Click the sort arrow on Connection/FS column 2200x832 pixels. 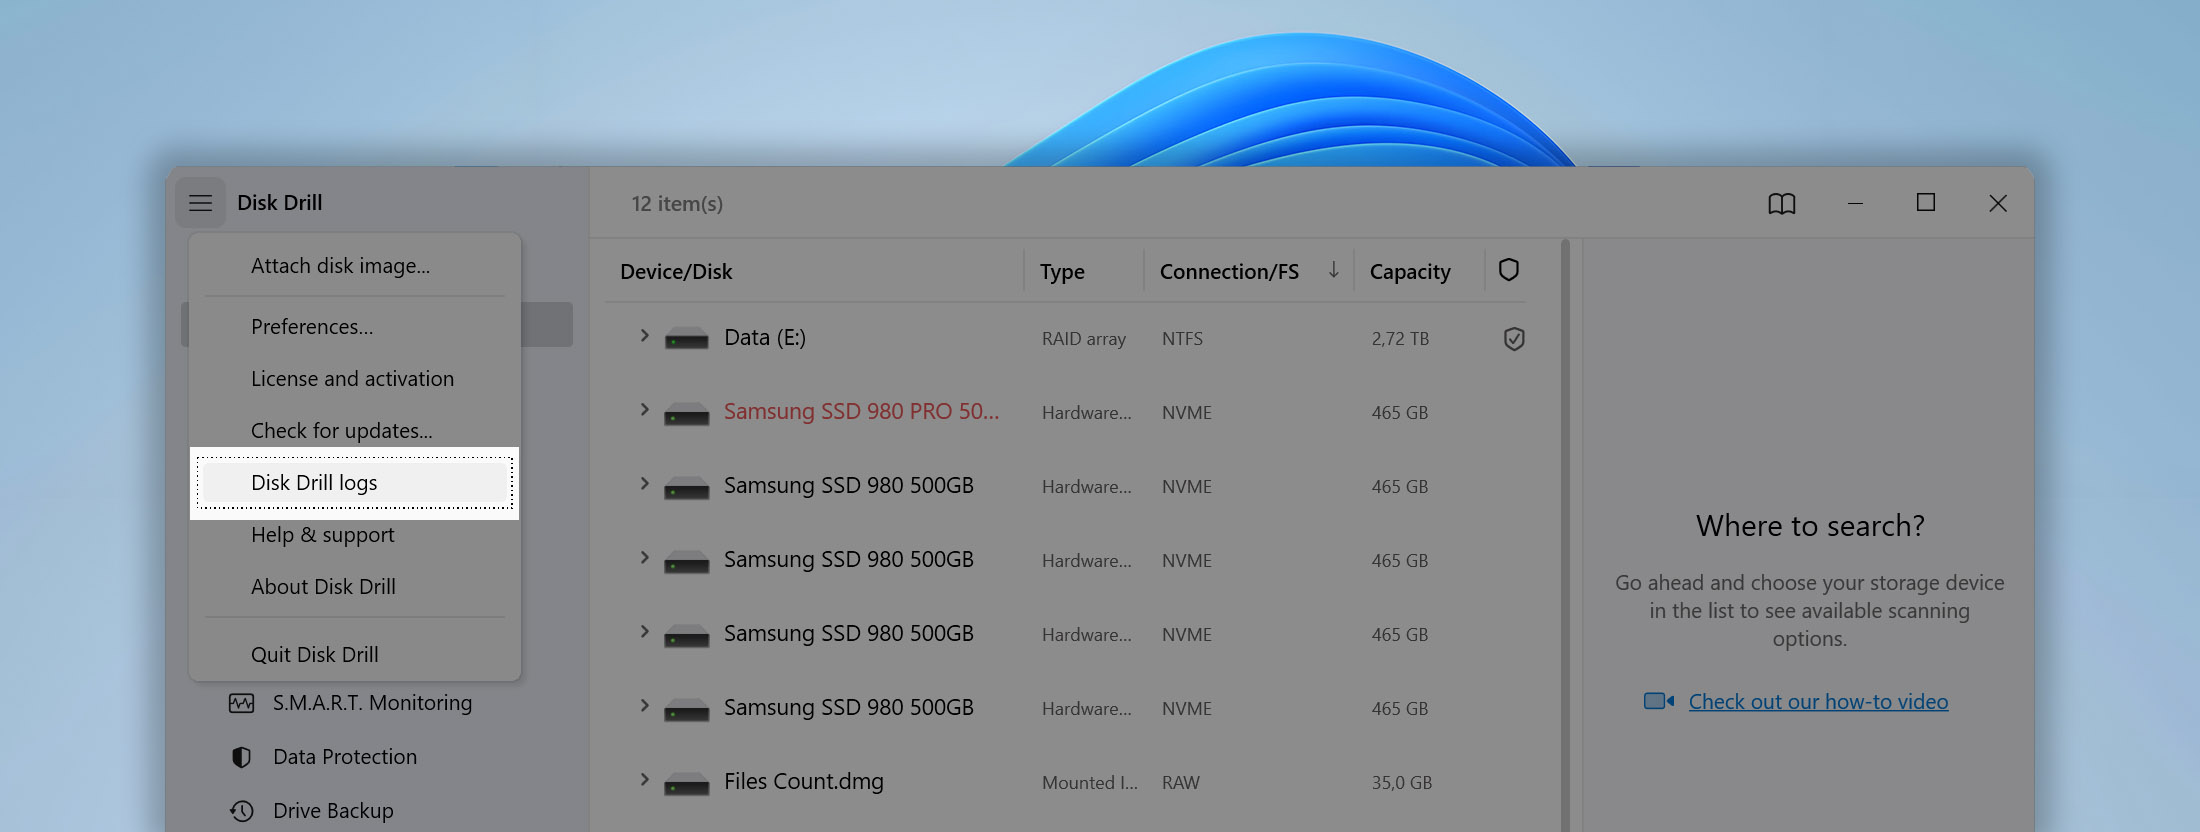[1333, 270]
